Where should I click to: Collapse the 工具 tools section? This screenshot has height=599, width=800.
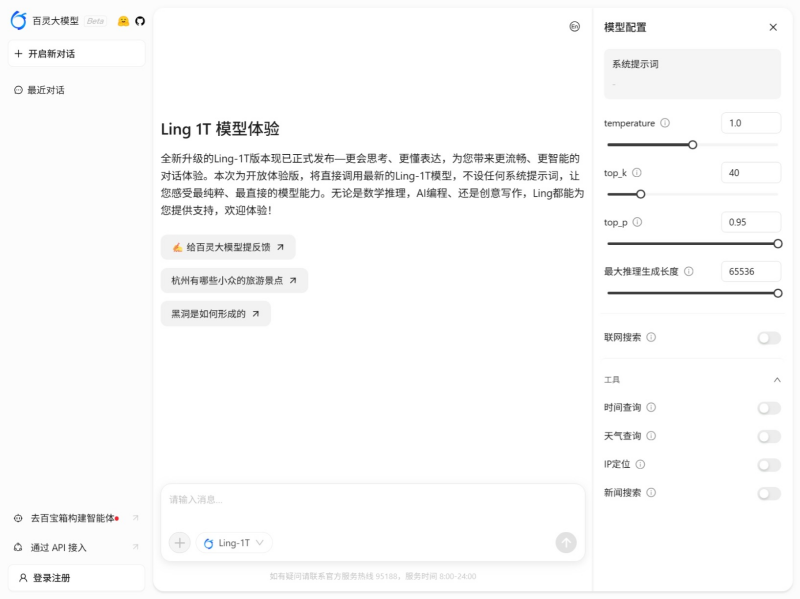[777, 380]
